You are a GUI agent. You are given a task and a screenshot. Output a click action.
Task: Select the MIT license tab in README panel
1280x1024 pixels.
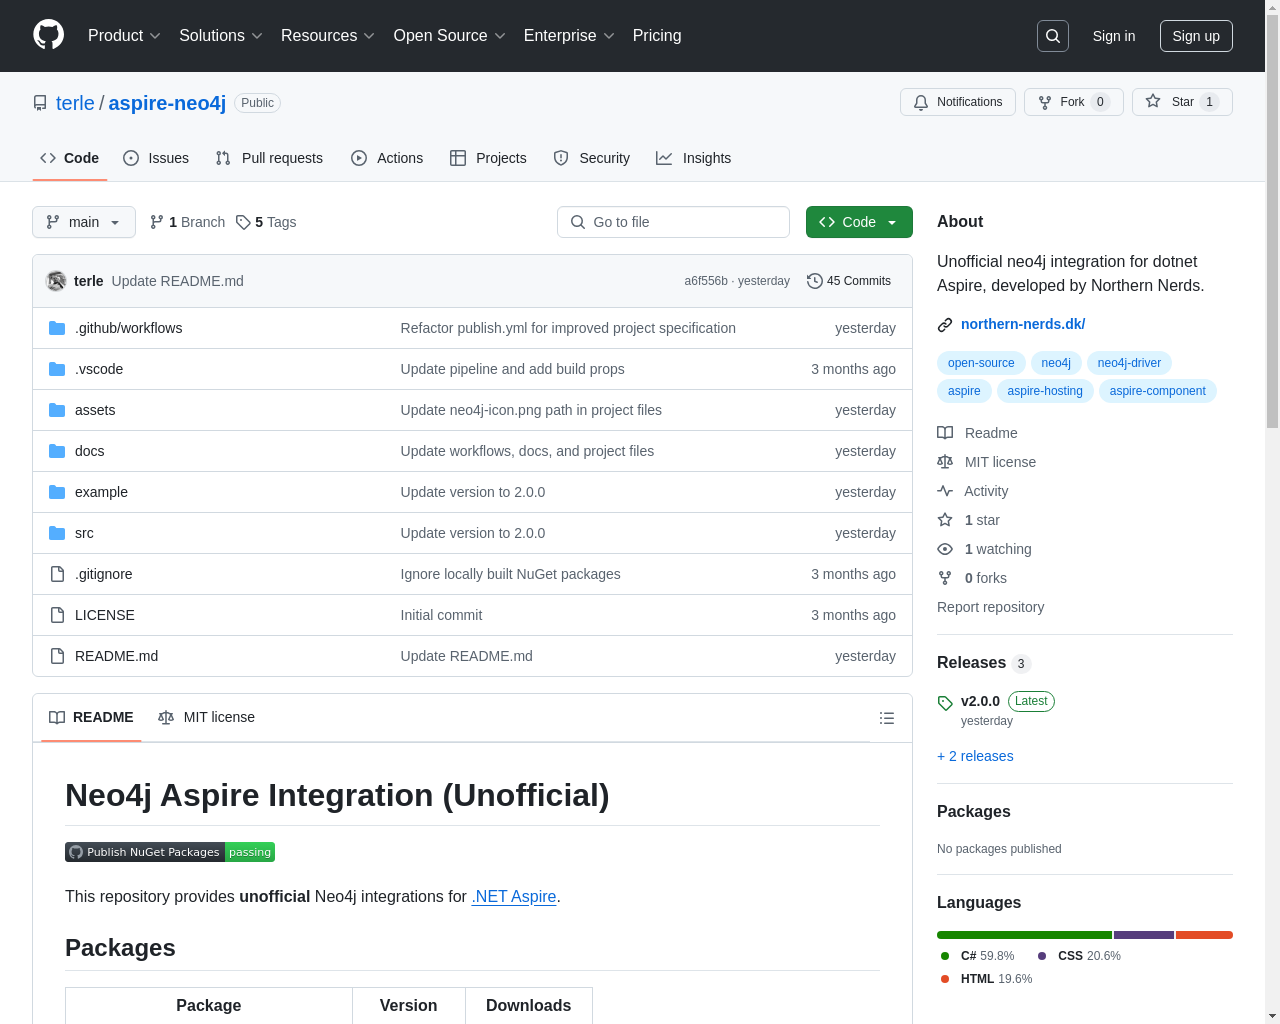pos(206,717)
